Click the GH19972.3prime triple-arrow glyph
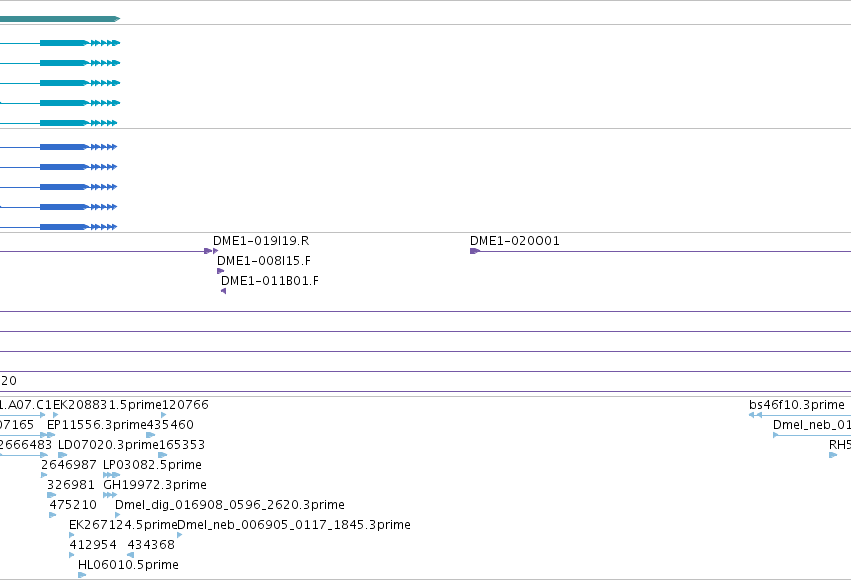The width and height of the screenshot is (851, 580). tap(110, 495)
